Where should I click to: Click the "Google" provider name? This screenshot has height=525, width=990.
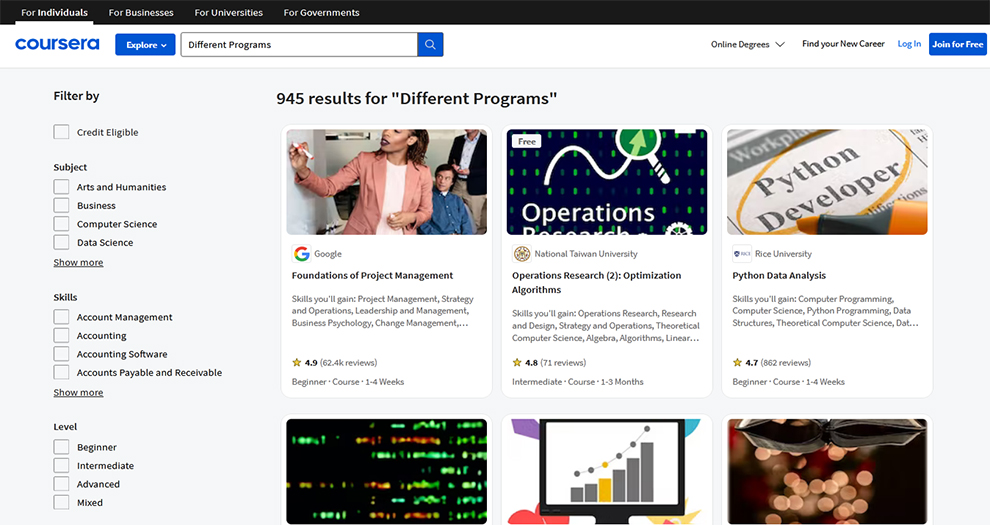click(328, 254)
